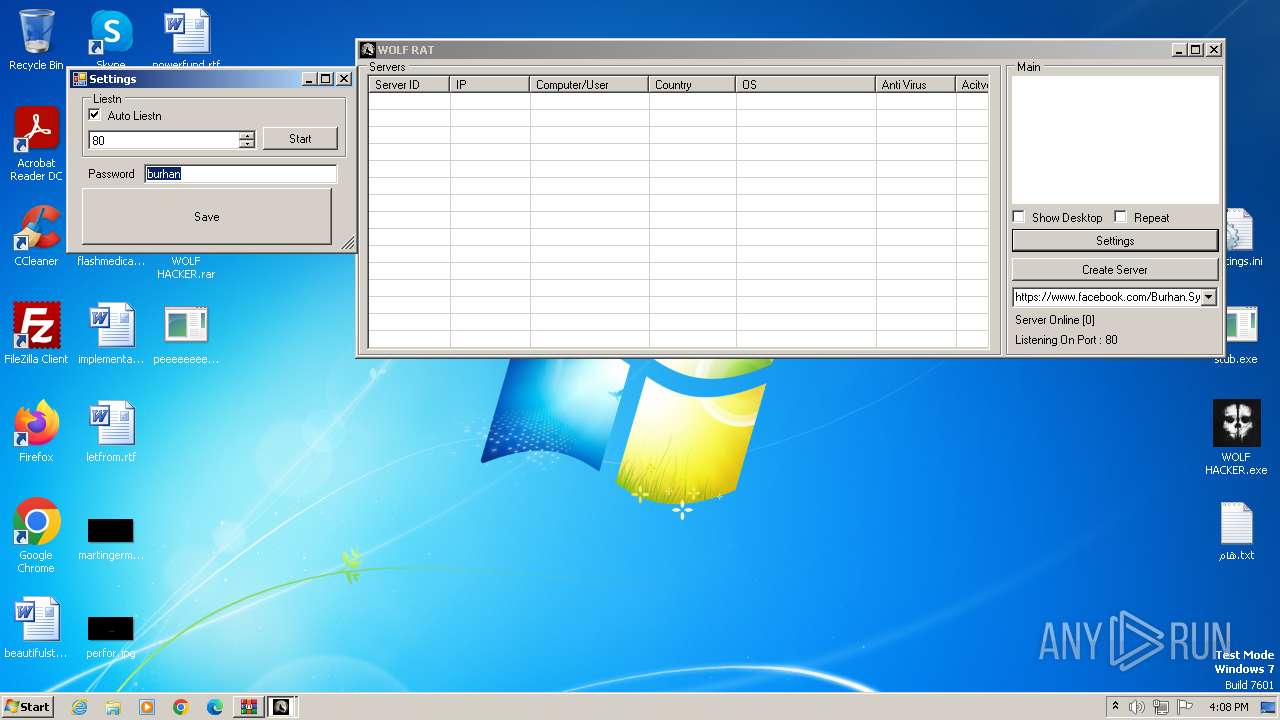Click the Start listen button
This screenshot has width=1280, height=720.
coord(300,139)
